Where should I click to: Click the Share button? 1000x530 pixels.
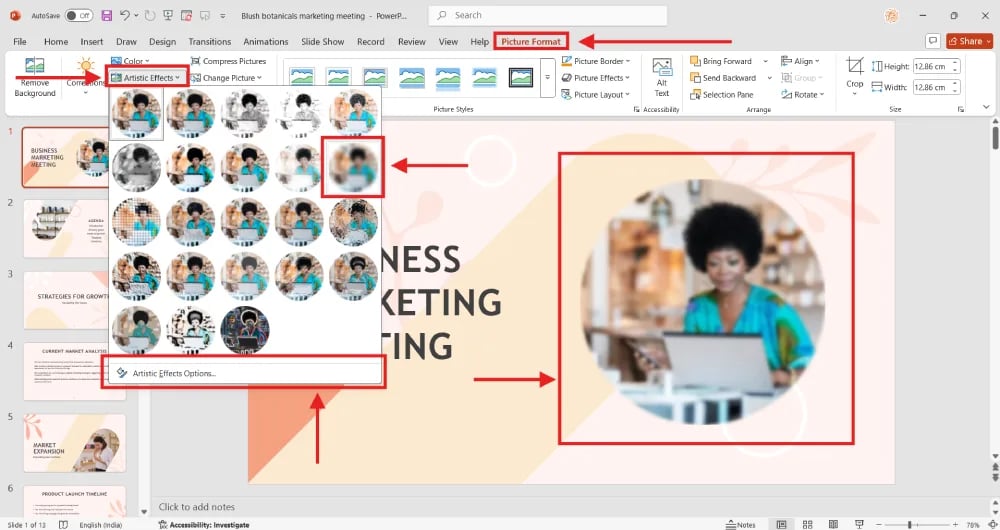tap(965, 41)
